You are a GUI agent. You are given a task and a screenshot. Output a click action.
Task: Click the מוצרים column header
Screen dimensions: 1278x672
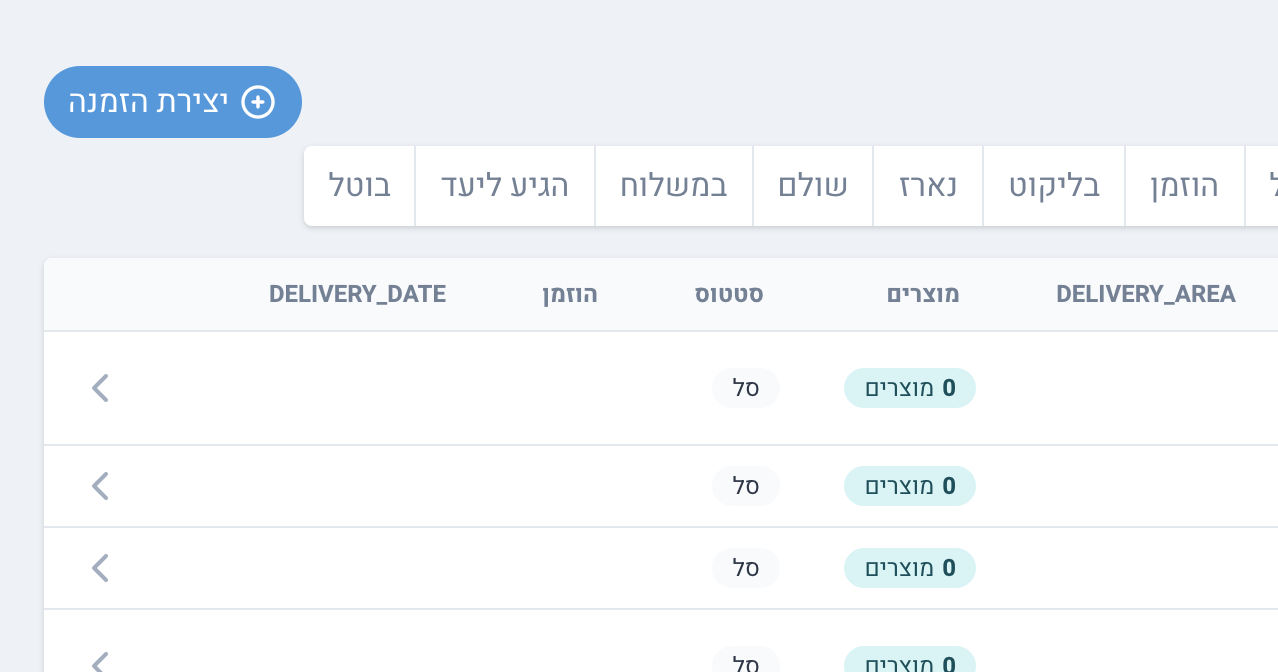pos(923,294)
